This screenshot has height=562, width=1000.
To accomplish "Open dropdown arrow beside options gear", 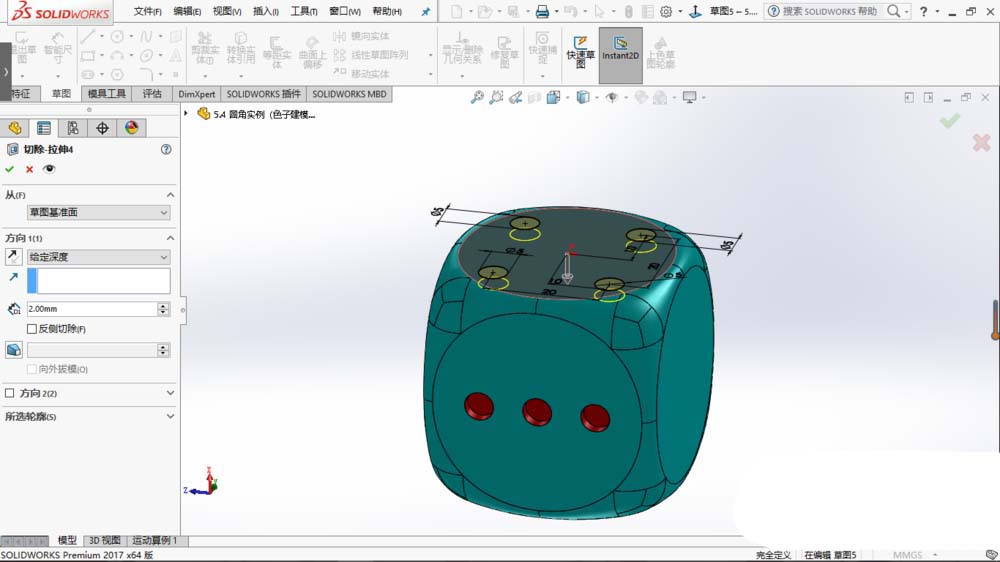I will [x=680, y=11].
